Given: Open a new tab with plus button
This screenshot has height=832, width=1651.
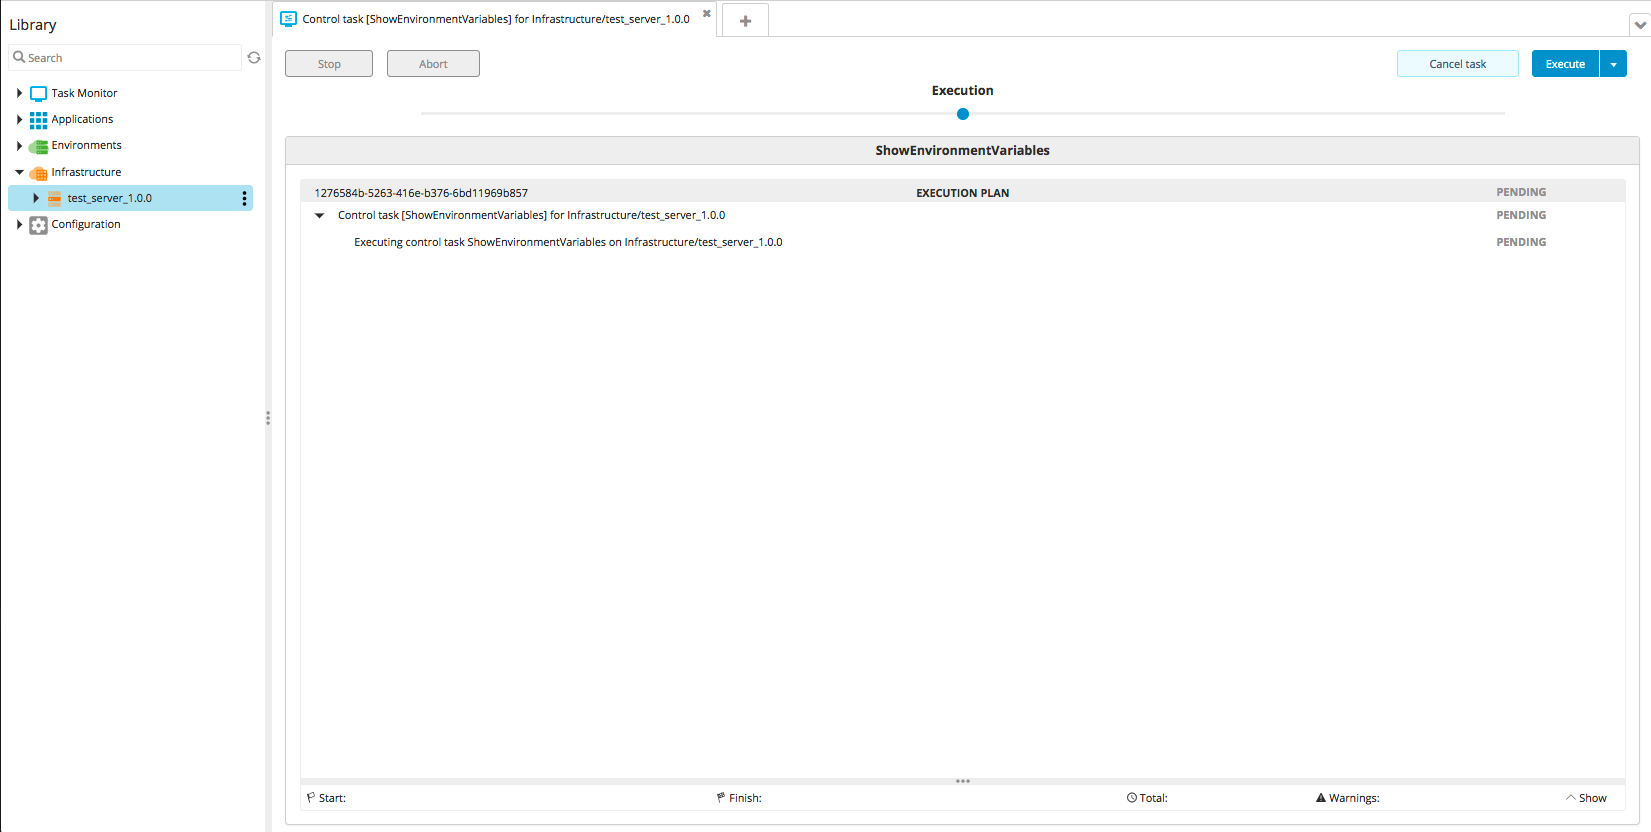Looking at the screenshot, I should click(x=745, y=20).
